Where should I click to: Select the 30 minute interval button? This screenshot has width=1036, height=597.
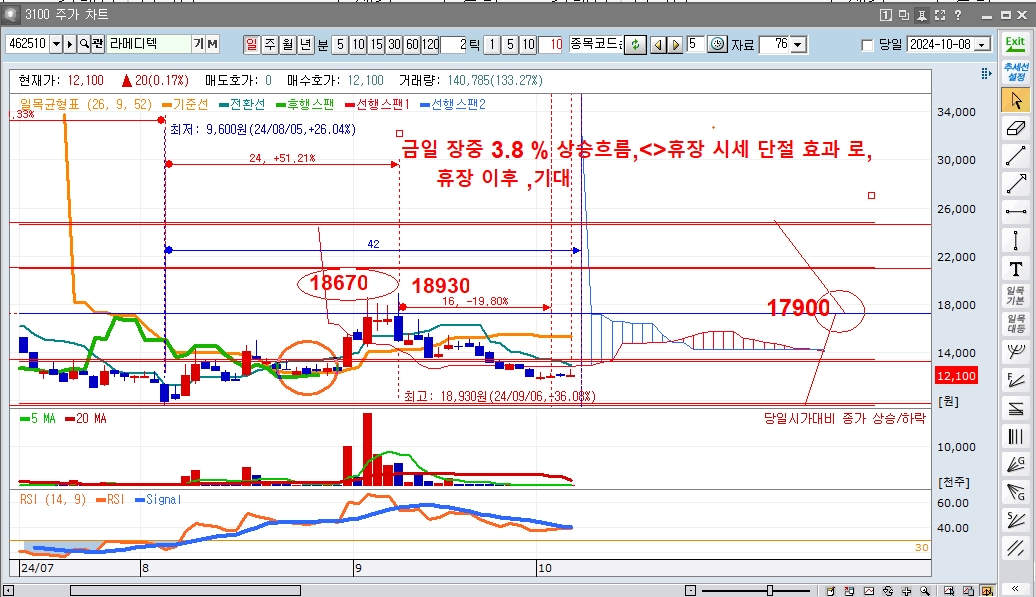394,44
